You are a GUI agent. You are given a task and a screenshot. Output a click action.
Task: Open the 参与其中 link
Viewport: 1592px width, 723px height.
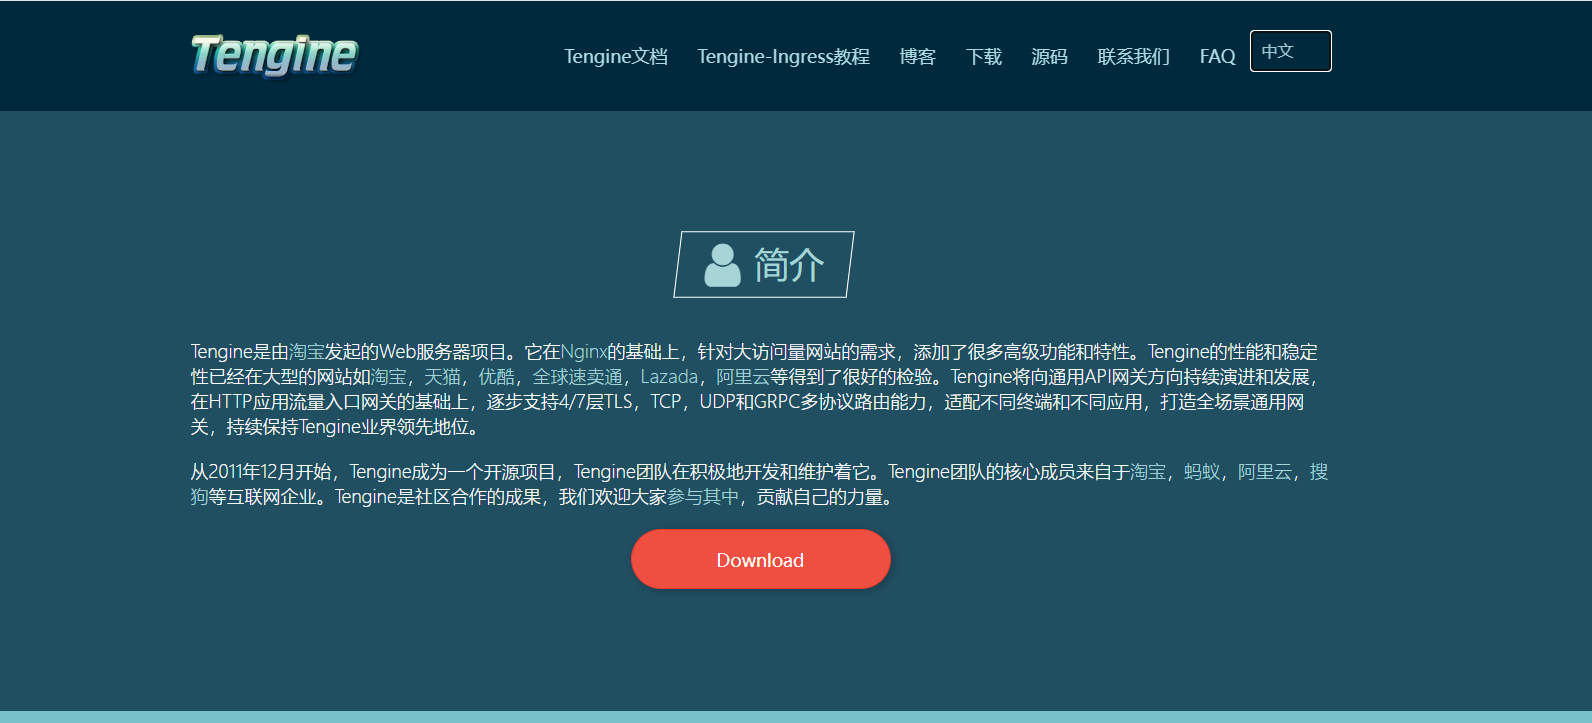[703, 497]
